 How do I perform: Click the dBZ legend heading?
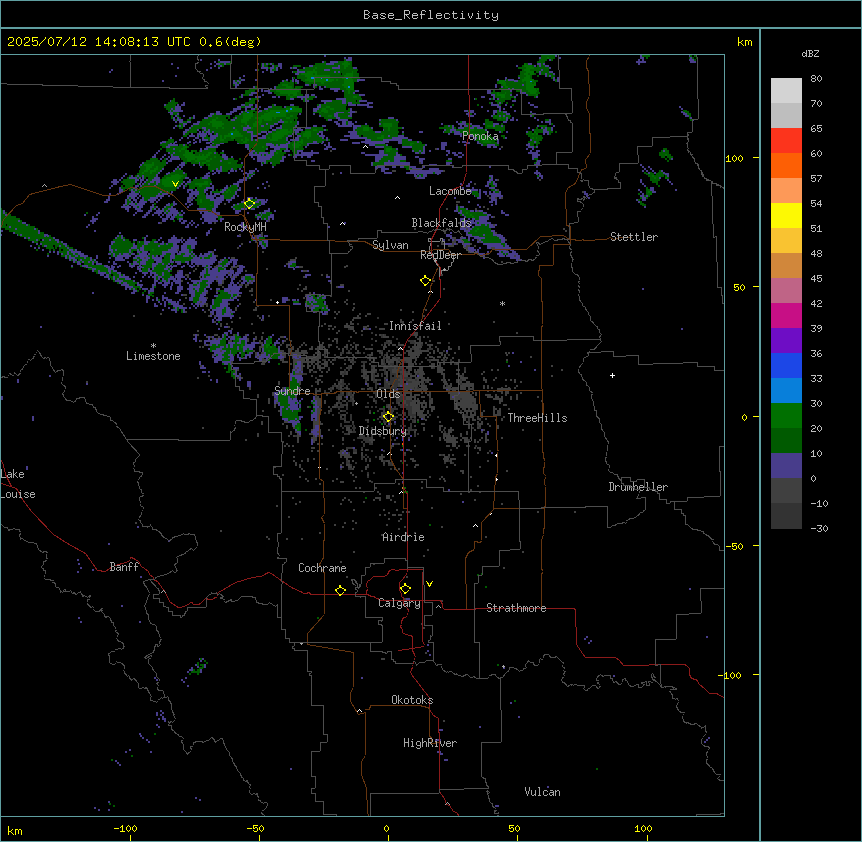(x=810, y=53)
